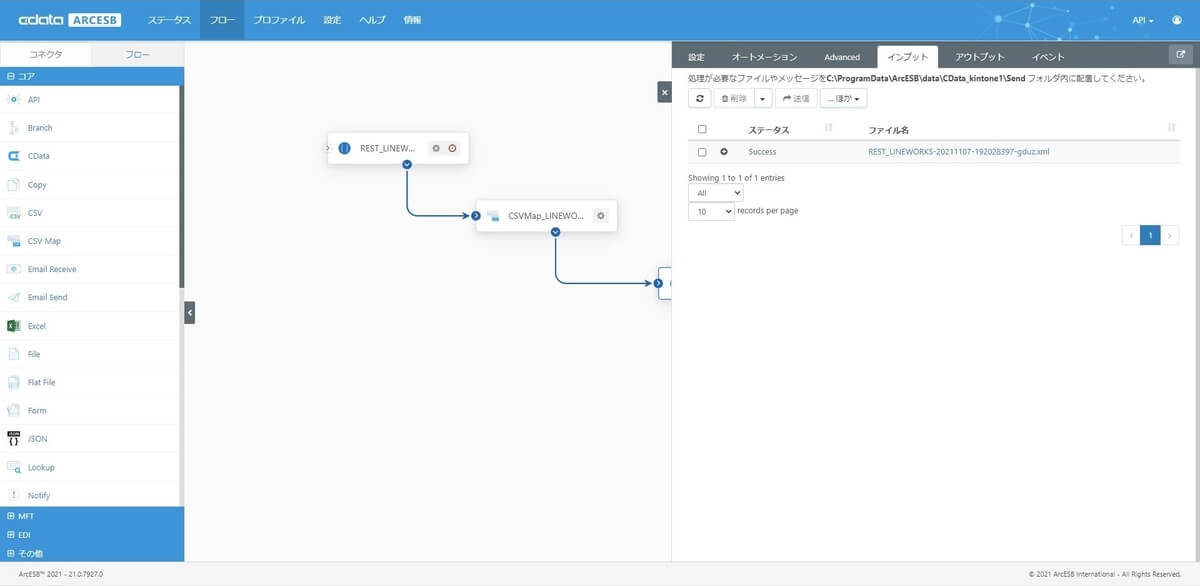Open the ステータス menu
Viewport: 1200px width, 586px height.
(x=169, y=20)
